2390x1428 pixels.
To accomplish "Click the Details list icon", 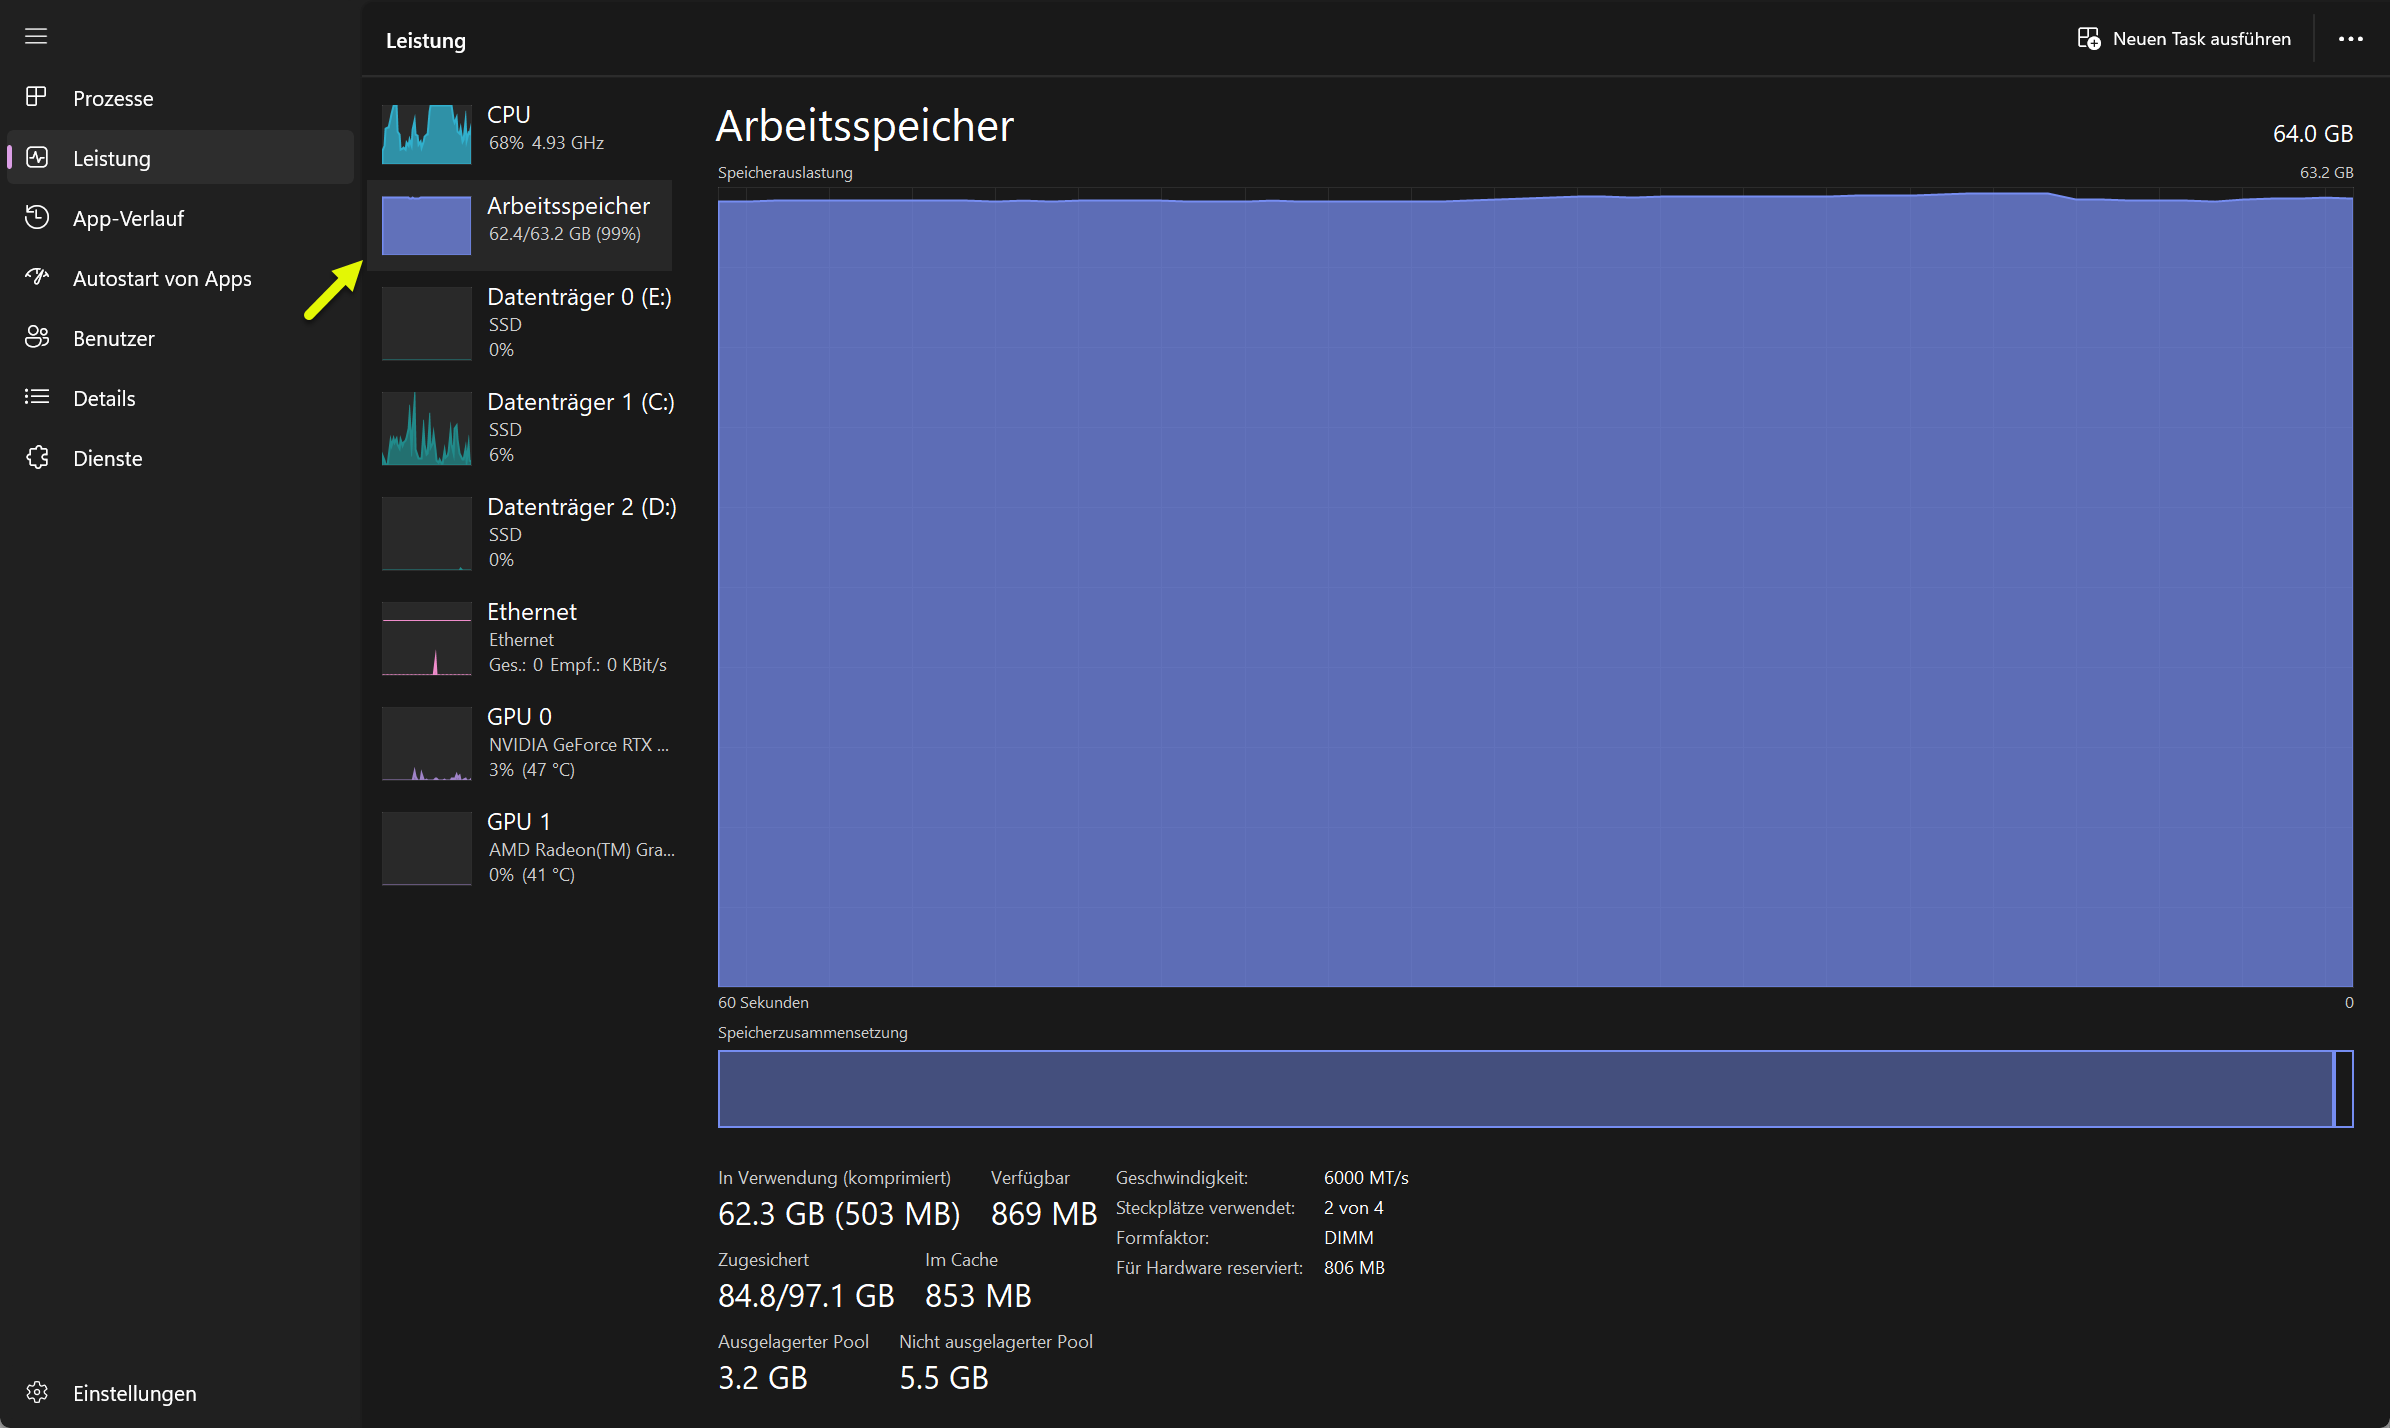I will [37, 397].
